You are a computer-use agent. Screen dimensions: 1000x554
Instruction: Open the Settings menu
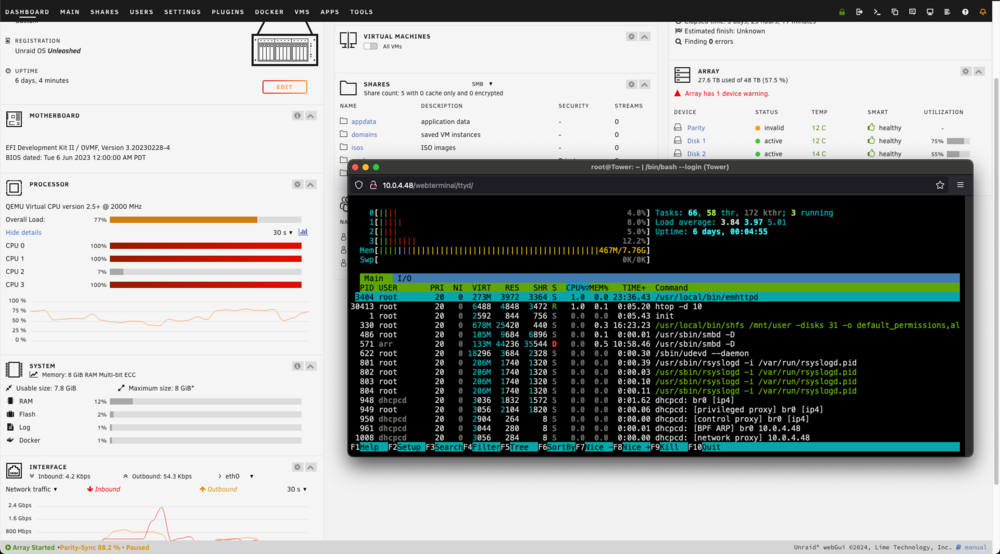pyautogui.click(x=182, y=12)
